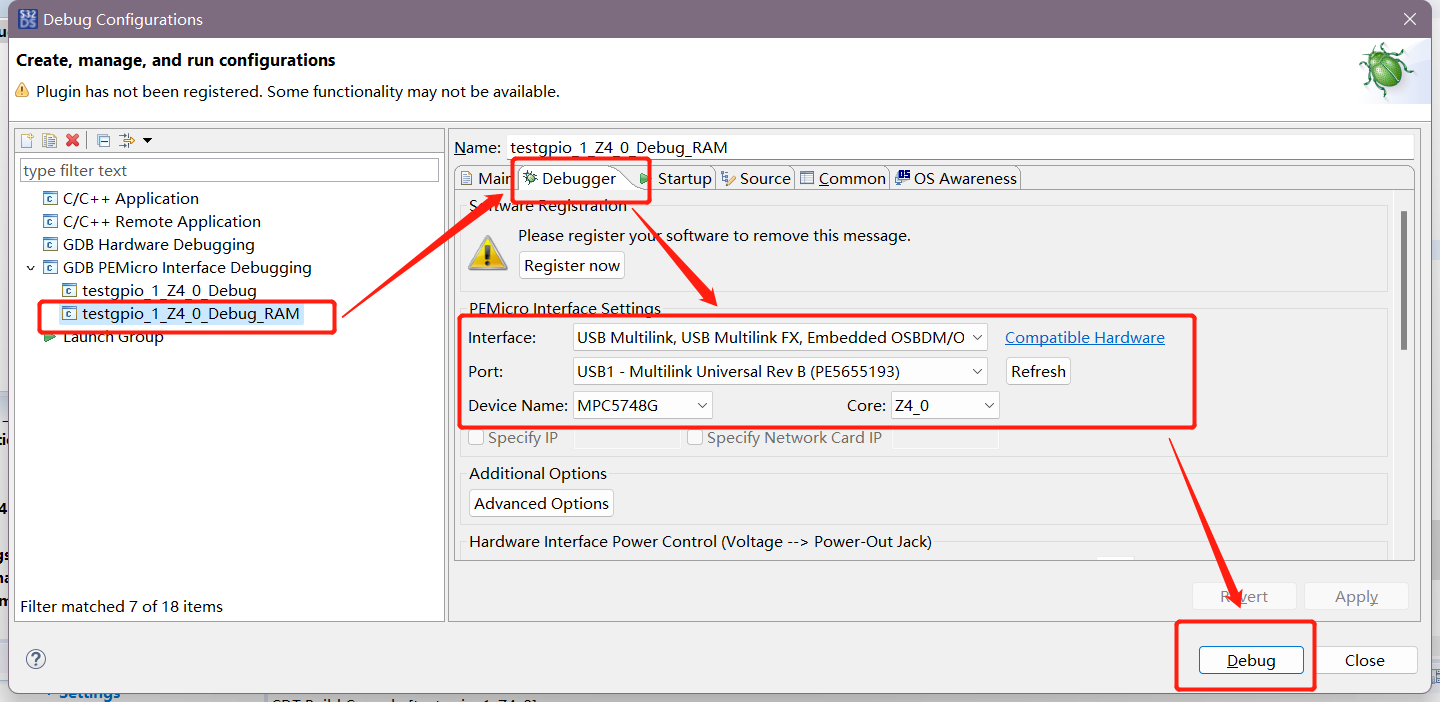Click the New launch configuration icon
The height and width of the screenshot is (702, 1440).
click(27, 140)
